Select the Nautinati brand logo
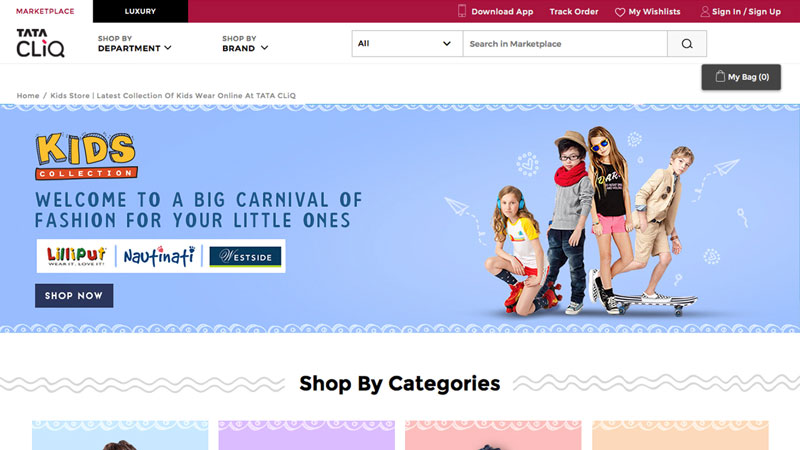Screen dimensions: 800x450 tap(159, 256)
